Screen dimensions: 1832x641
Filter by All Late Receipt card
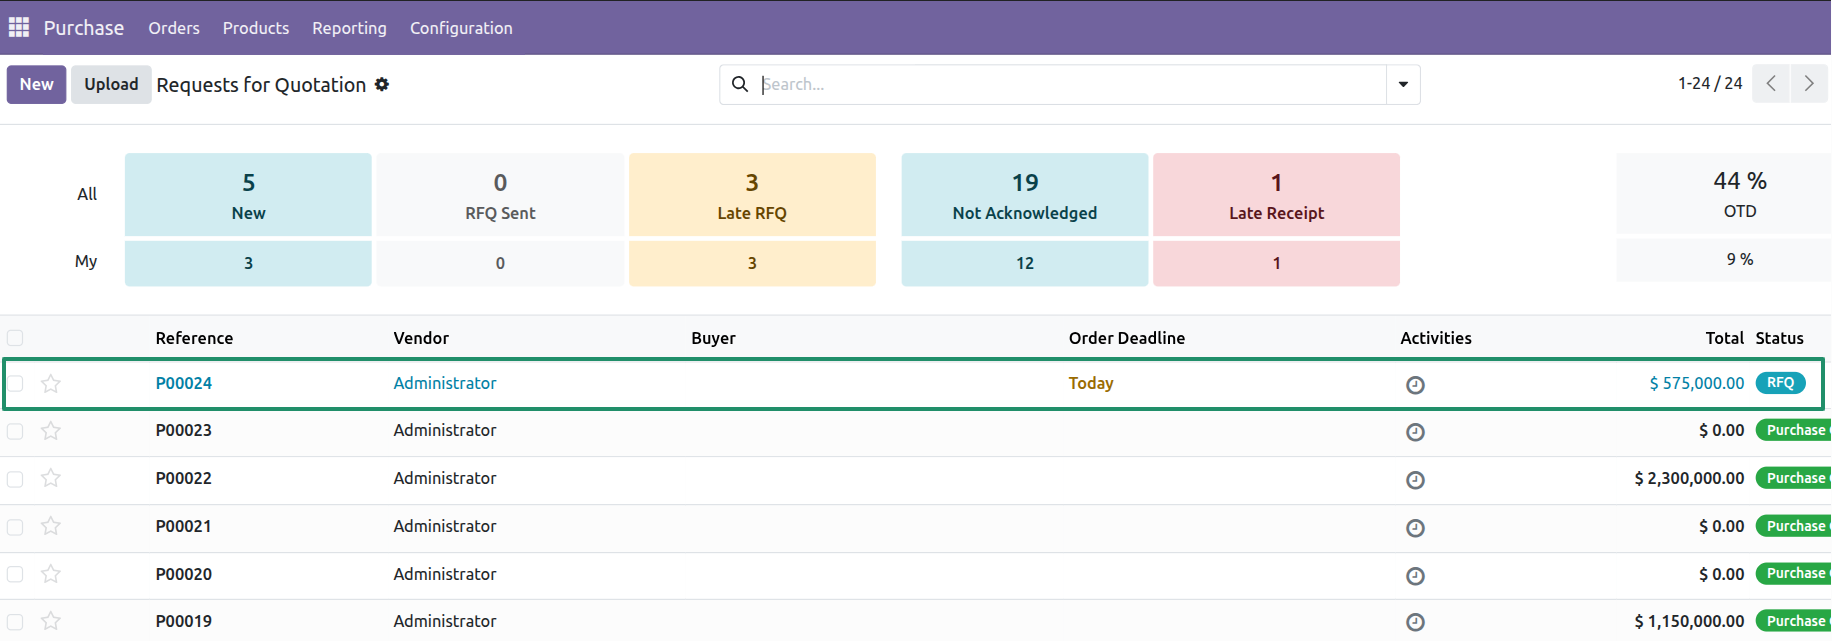tap(1276, 195)
